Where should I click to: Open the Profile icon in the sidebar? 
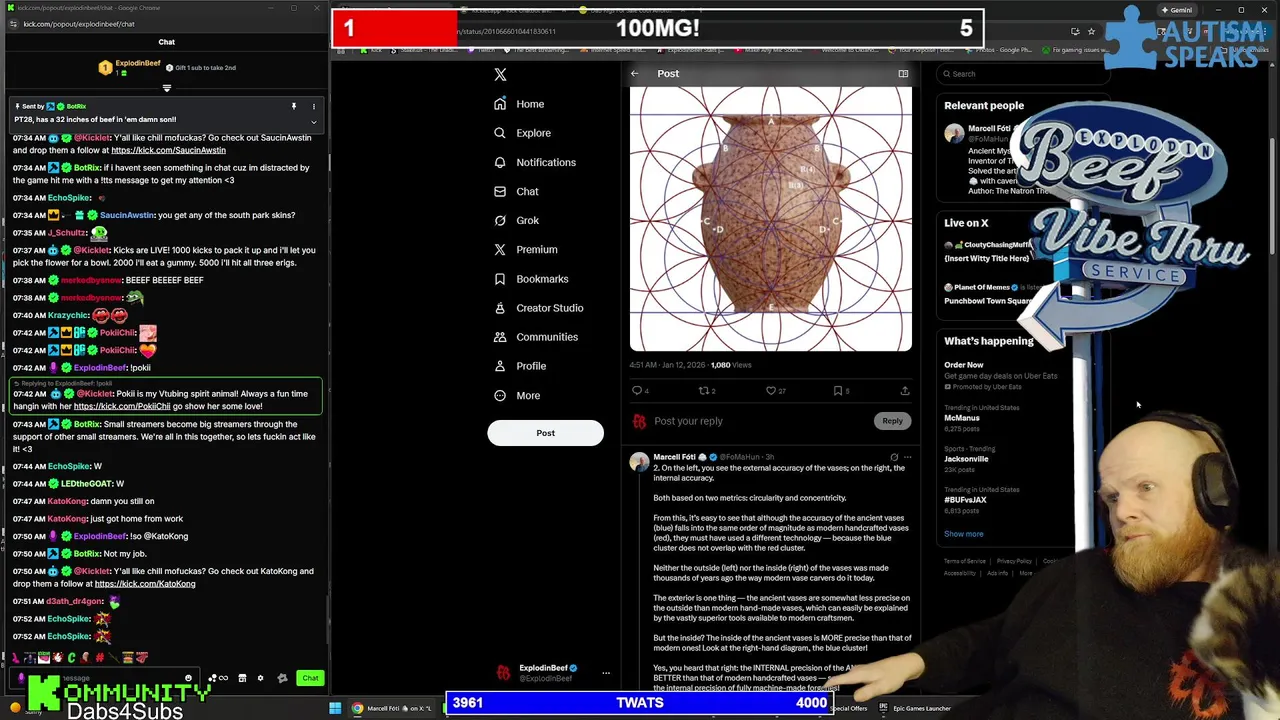pyautogui.click(x=500, y=366)
